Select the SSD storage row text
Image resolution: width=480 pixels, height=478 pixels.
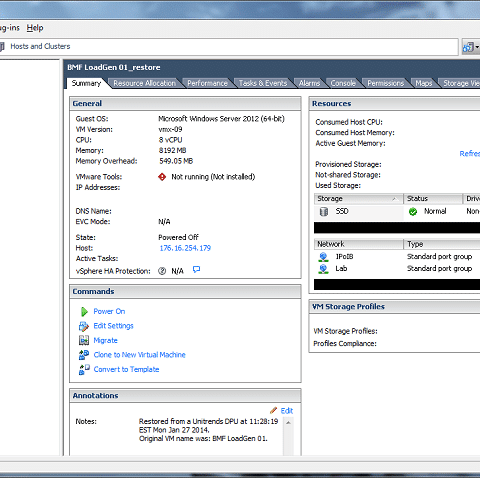(342, 211)
